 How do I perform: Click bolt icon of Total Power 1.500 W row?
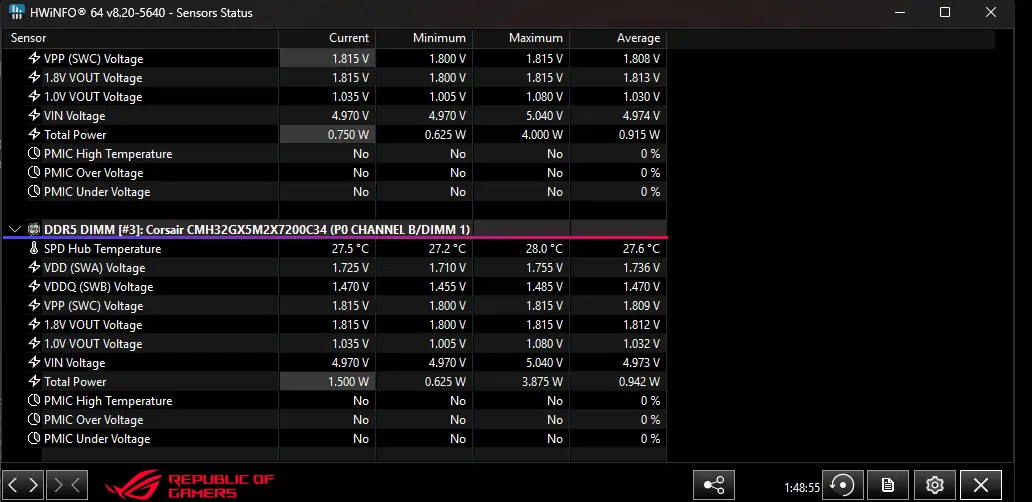pyautogui.click(x=34, y=382)
